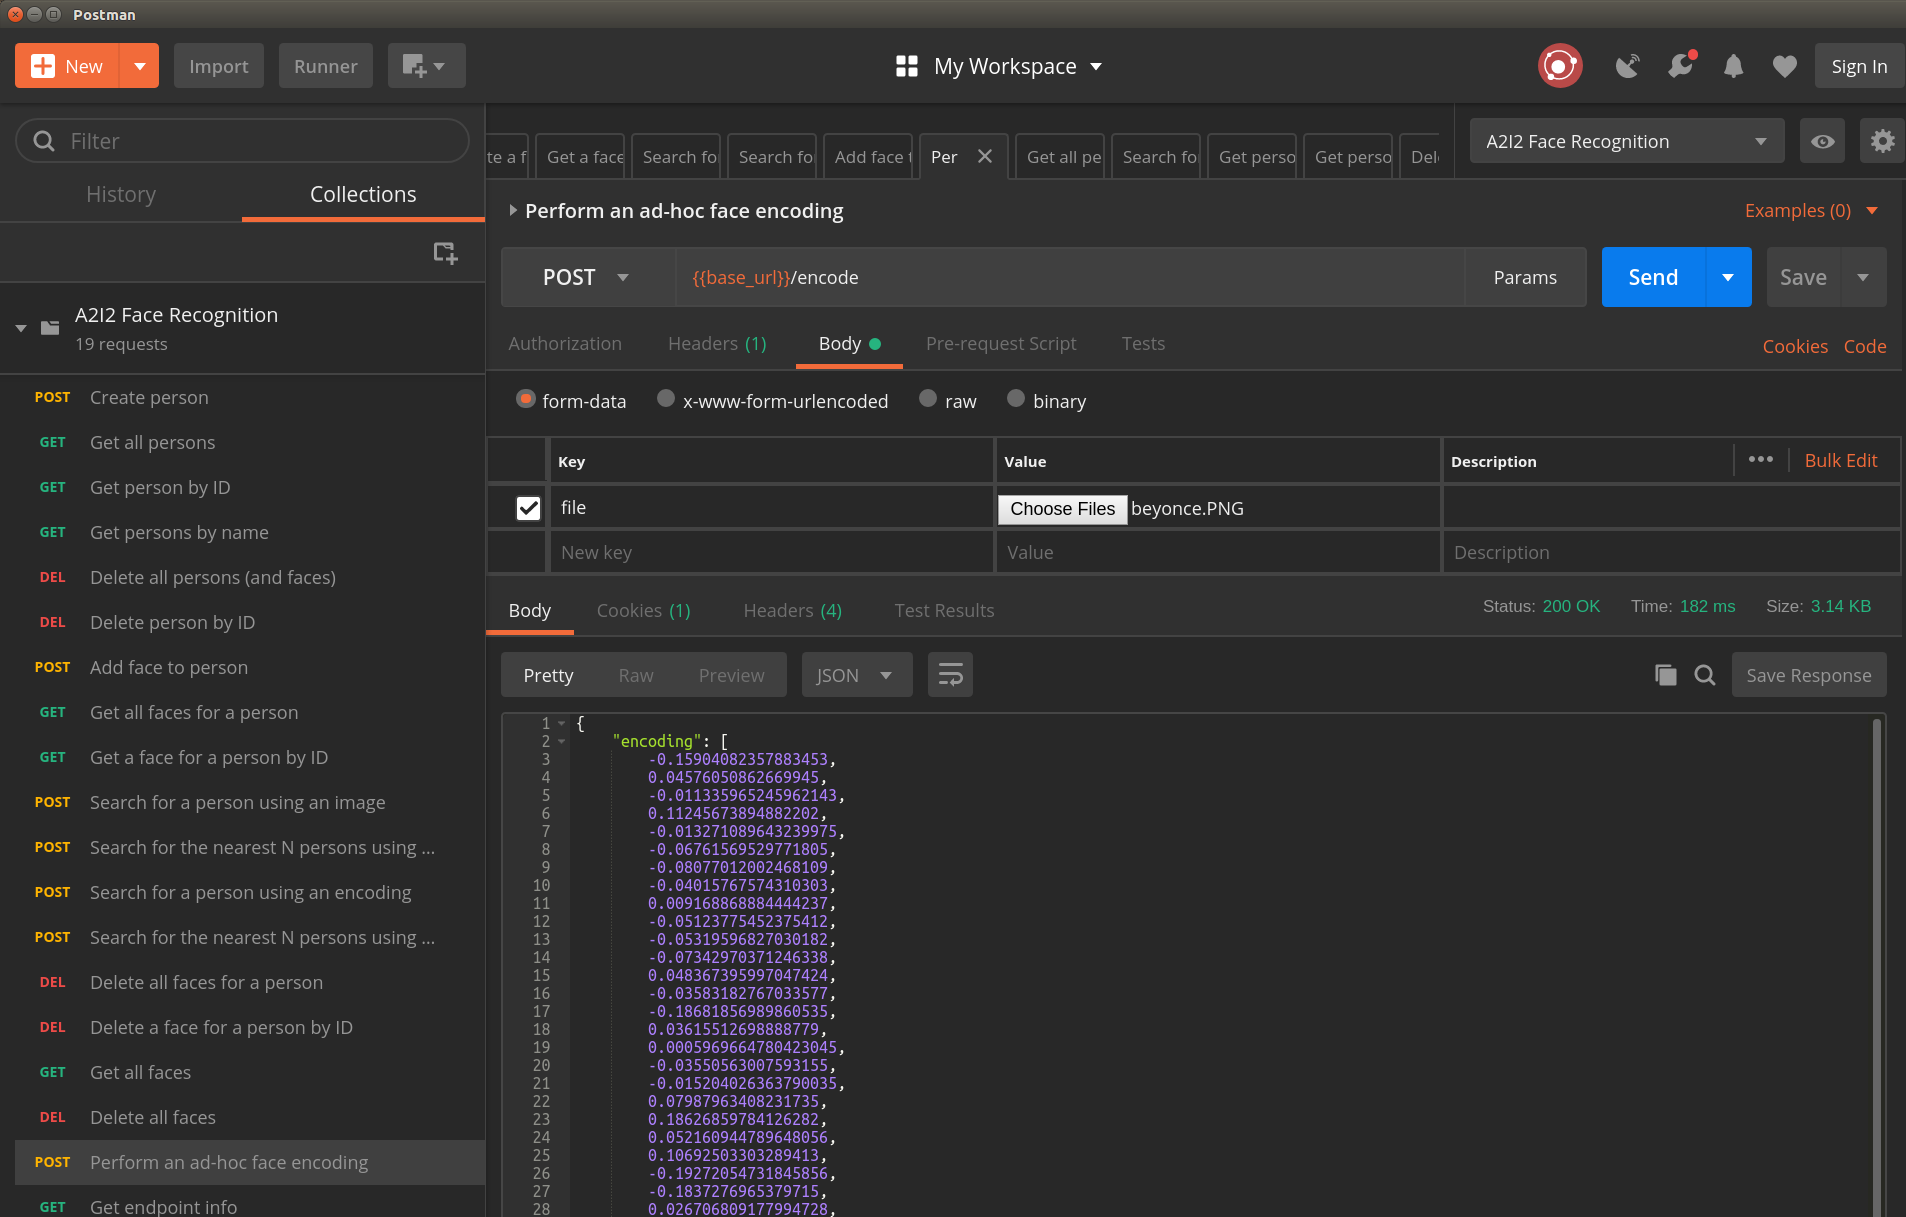
Task: Open the satellite interceptor icon
Action: (1627, 66)
